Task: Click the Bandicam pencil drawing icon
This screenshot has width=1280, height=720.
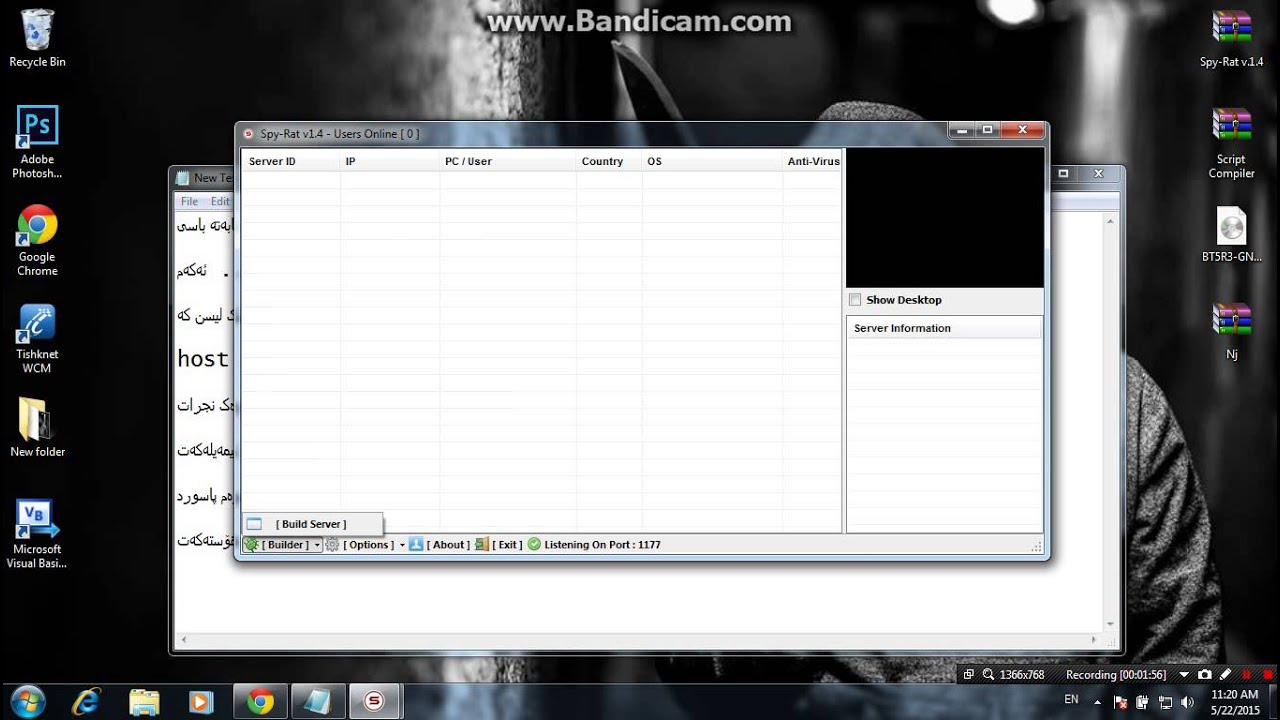Action: pyautogui.click(x=1225, y=675)
